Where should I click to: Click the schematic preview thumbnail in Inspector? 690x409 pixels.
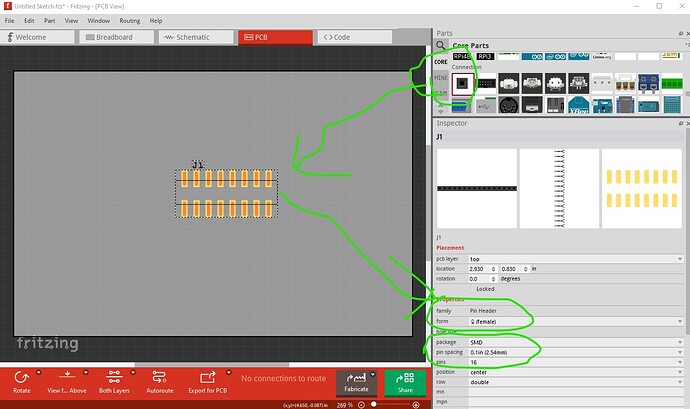pos(559,188)
